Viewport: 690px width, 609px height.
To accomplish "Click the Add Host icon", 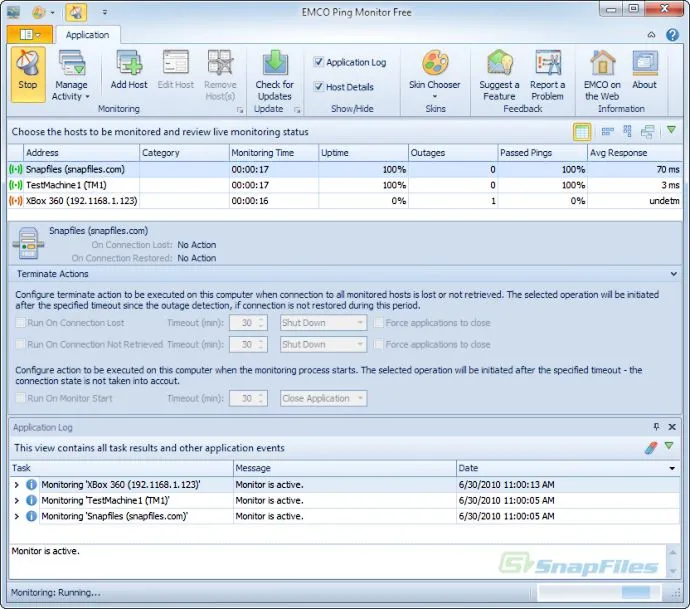I will click(x=129, y=70).
